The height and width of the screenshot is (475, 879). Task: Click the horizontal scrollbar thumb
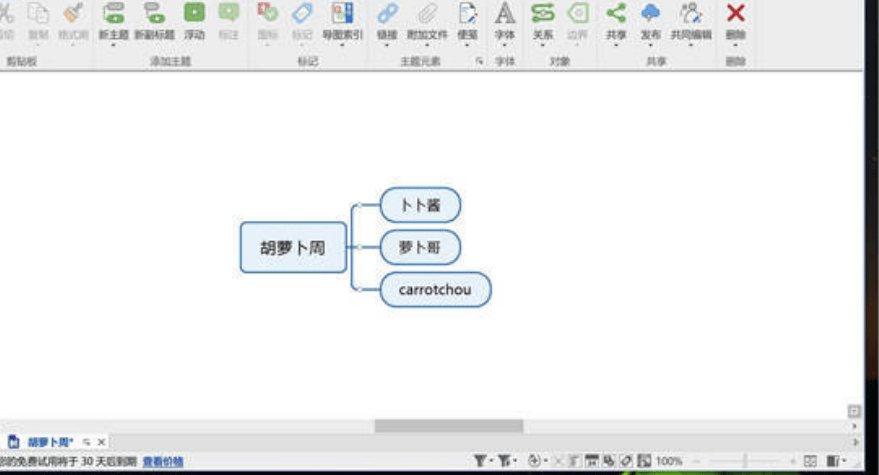point(448,426)
